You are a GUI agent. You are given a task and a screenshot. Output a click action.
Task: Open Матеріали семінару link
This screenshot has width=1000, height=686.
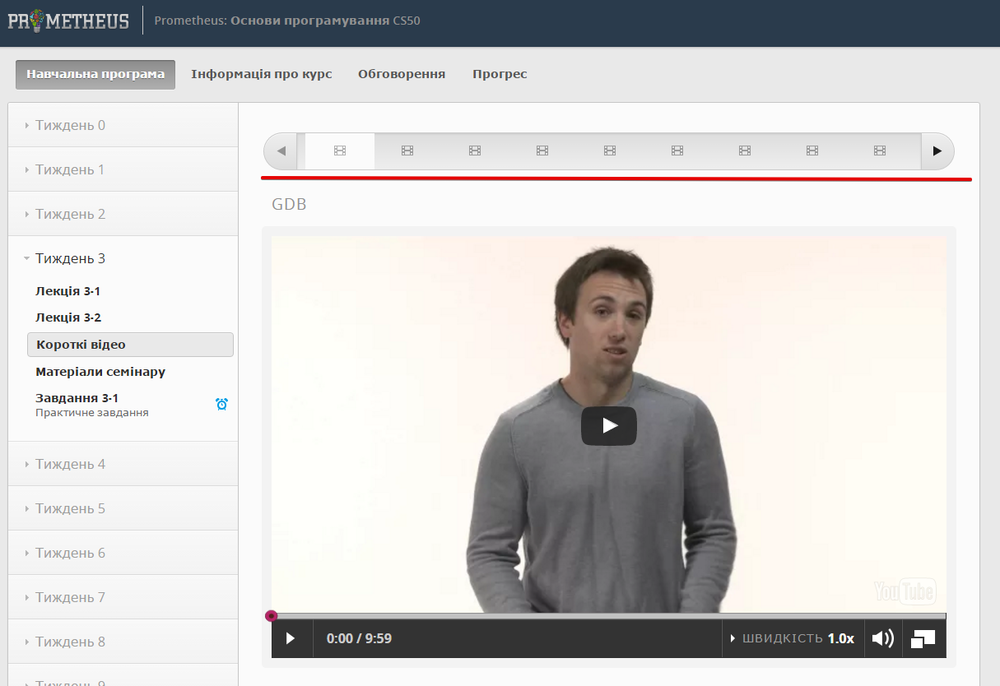tap(100, 371)
